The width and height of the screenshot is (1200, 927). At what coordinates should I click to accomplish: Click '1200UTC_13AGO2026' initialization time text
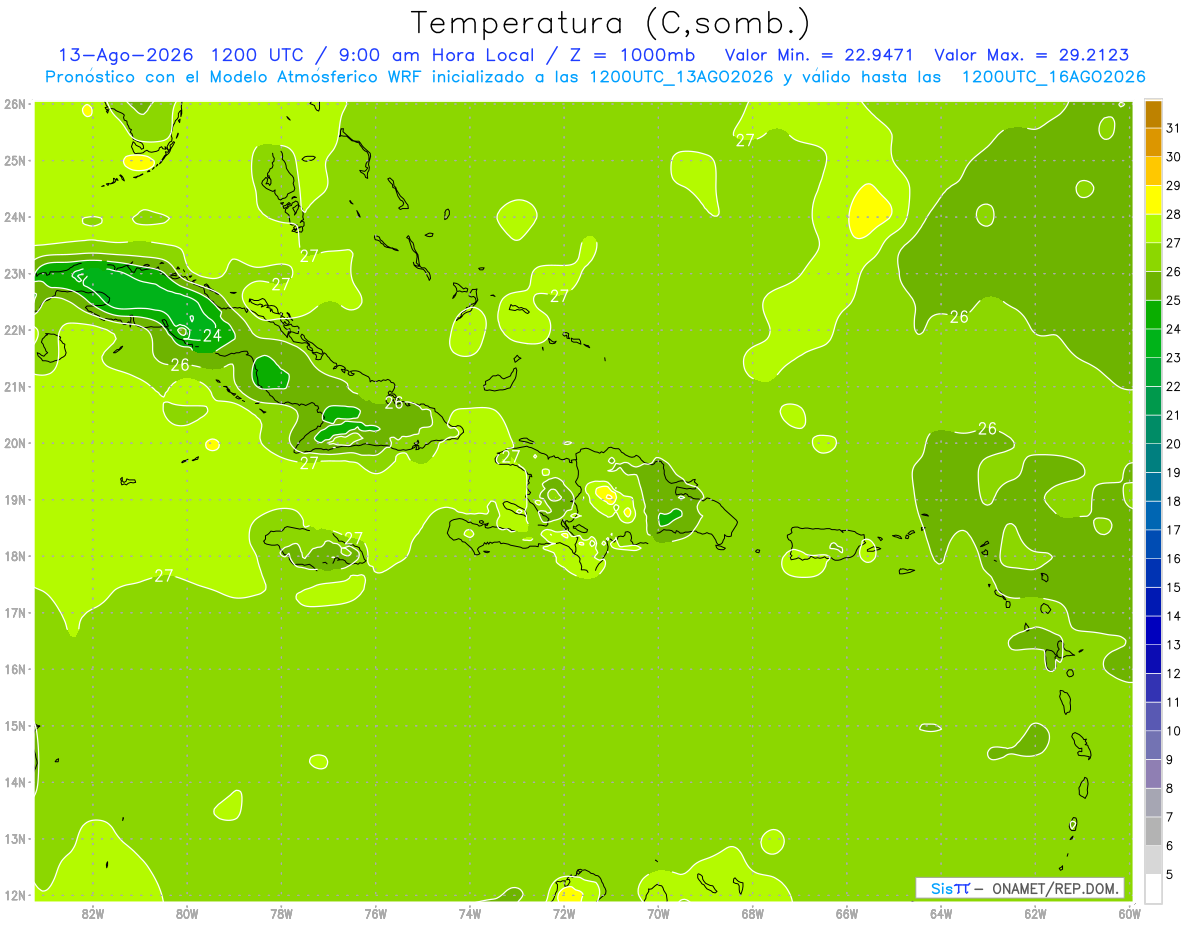[x=681, y=77]
